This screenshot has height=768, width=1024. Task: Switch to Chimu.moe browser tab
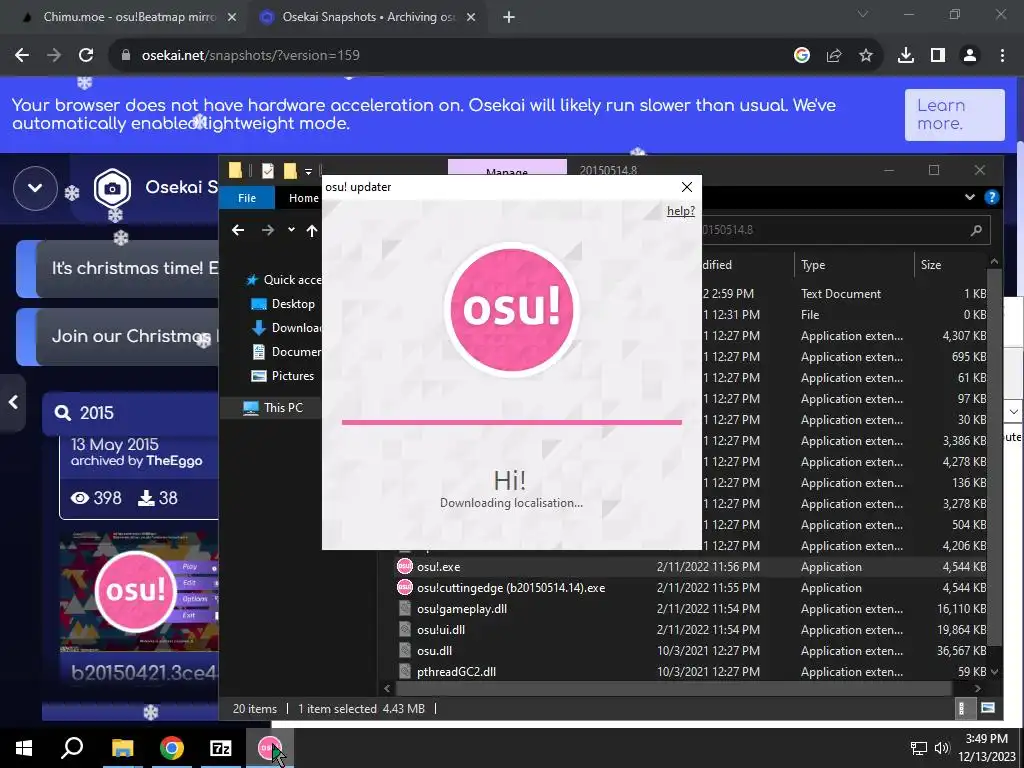[129, 18]
